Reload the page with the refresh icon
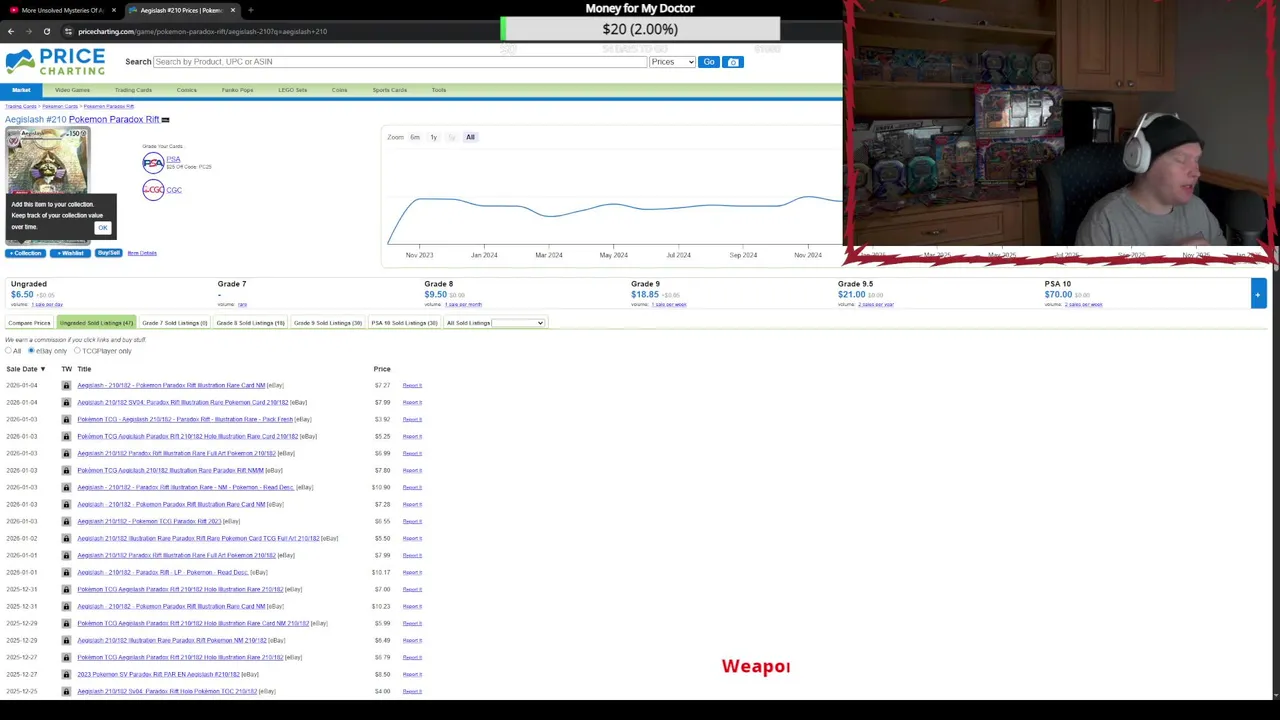 click(46, 31)
